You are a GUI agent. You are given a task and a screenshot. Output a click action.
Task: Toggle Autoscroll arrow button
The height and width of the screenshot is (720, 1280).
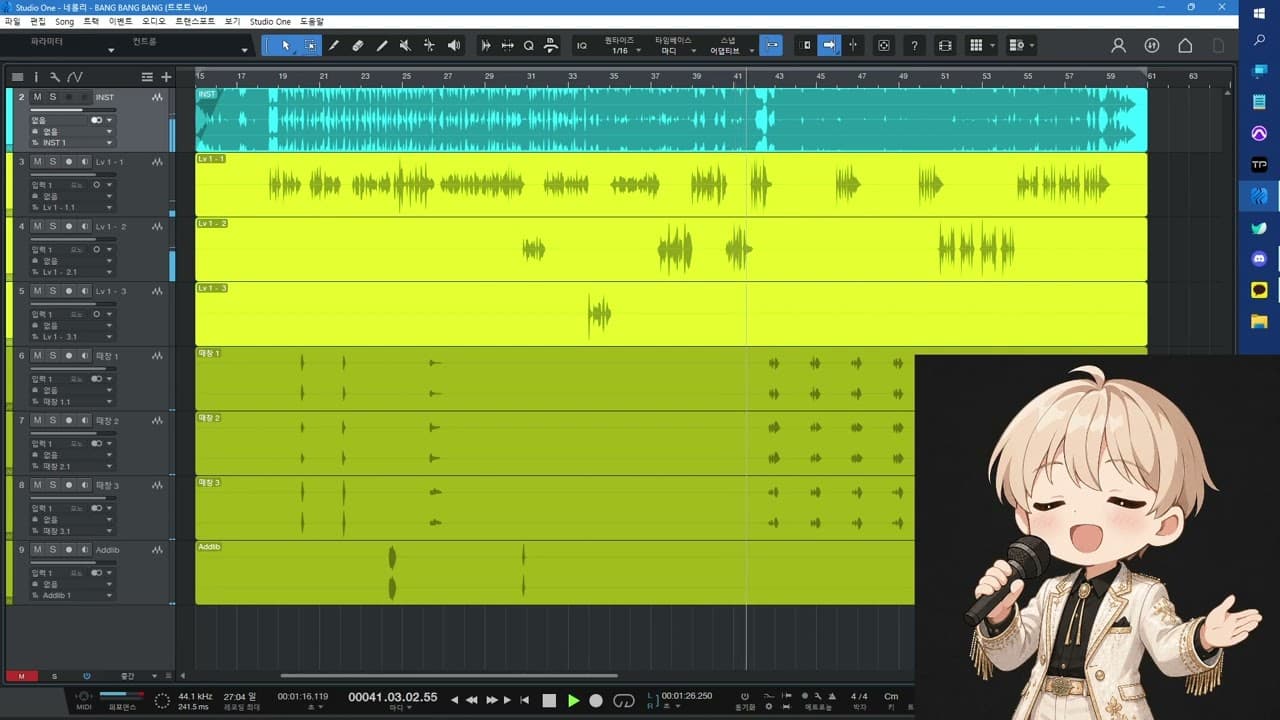pos(829,45)
